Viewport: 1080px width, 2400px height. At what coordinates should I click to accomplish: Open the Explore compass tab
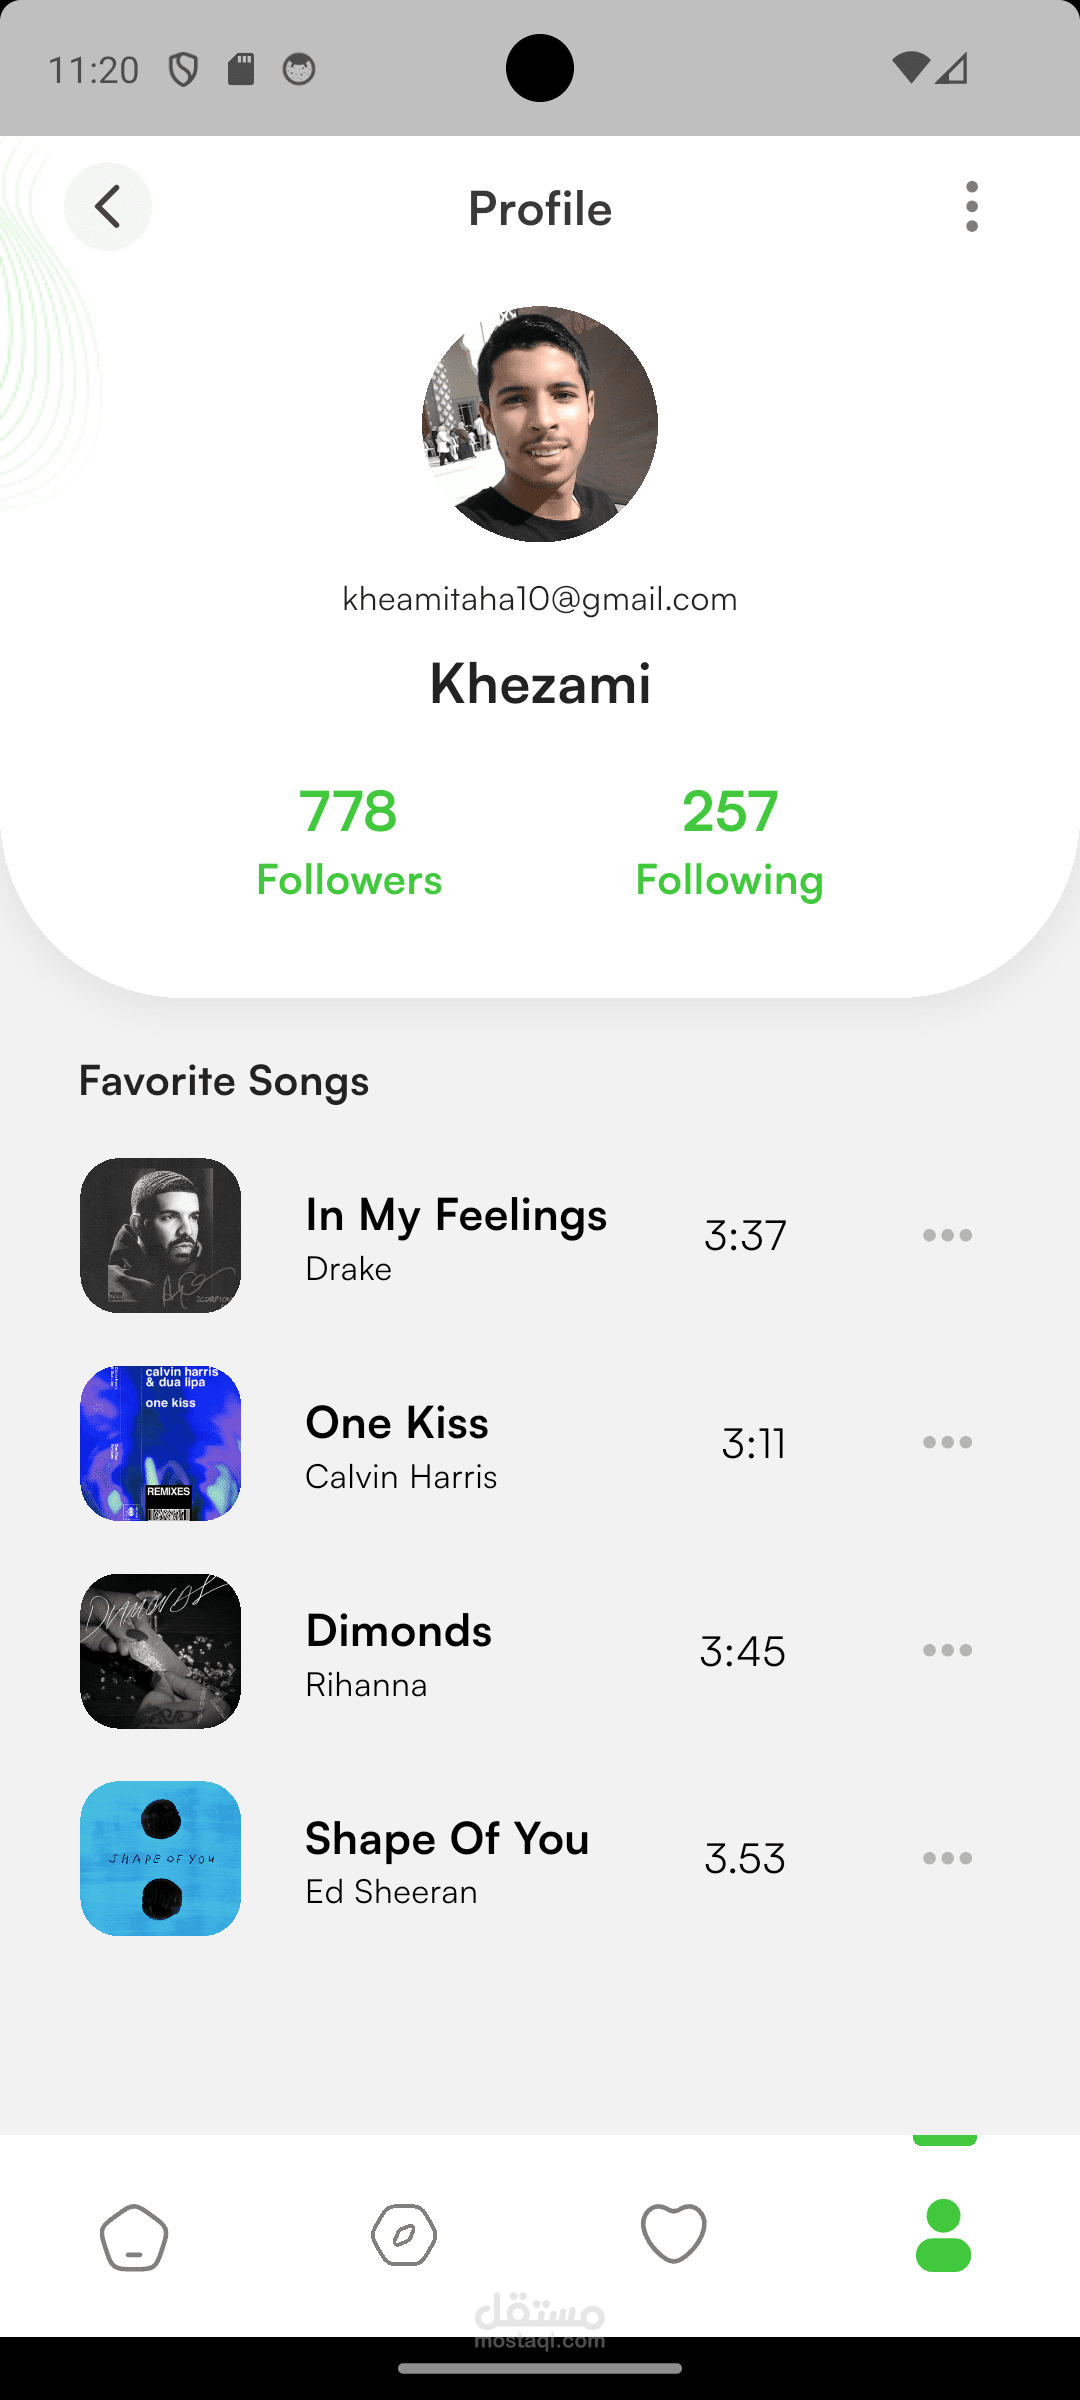[x=404, y=2235]
